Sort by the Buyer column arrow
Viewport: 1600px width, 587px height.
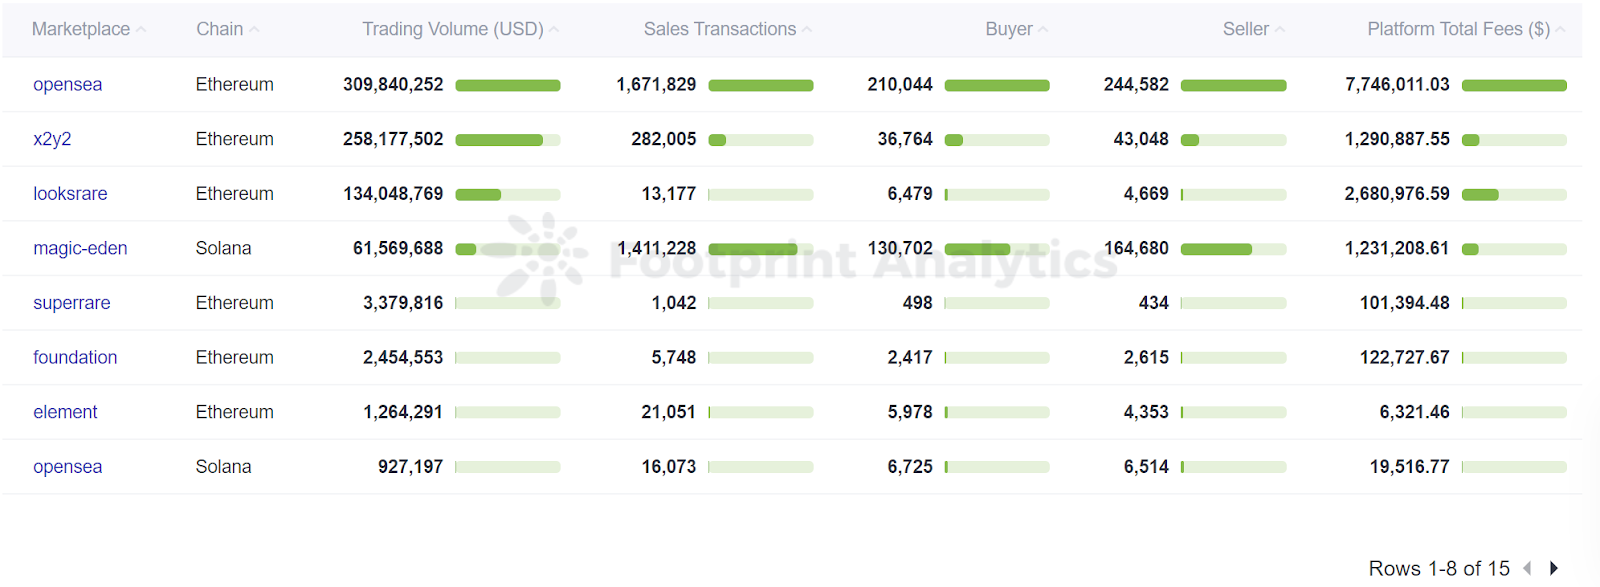coord(1044,28)
